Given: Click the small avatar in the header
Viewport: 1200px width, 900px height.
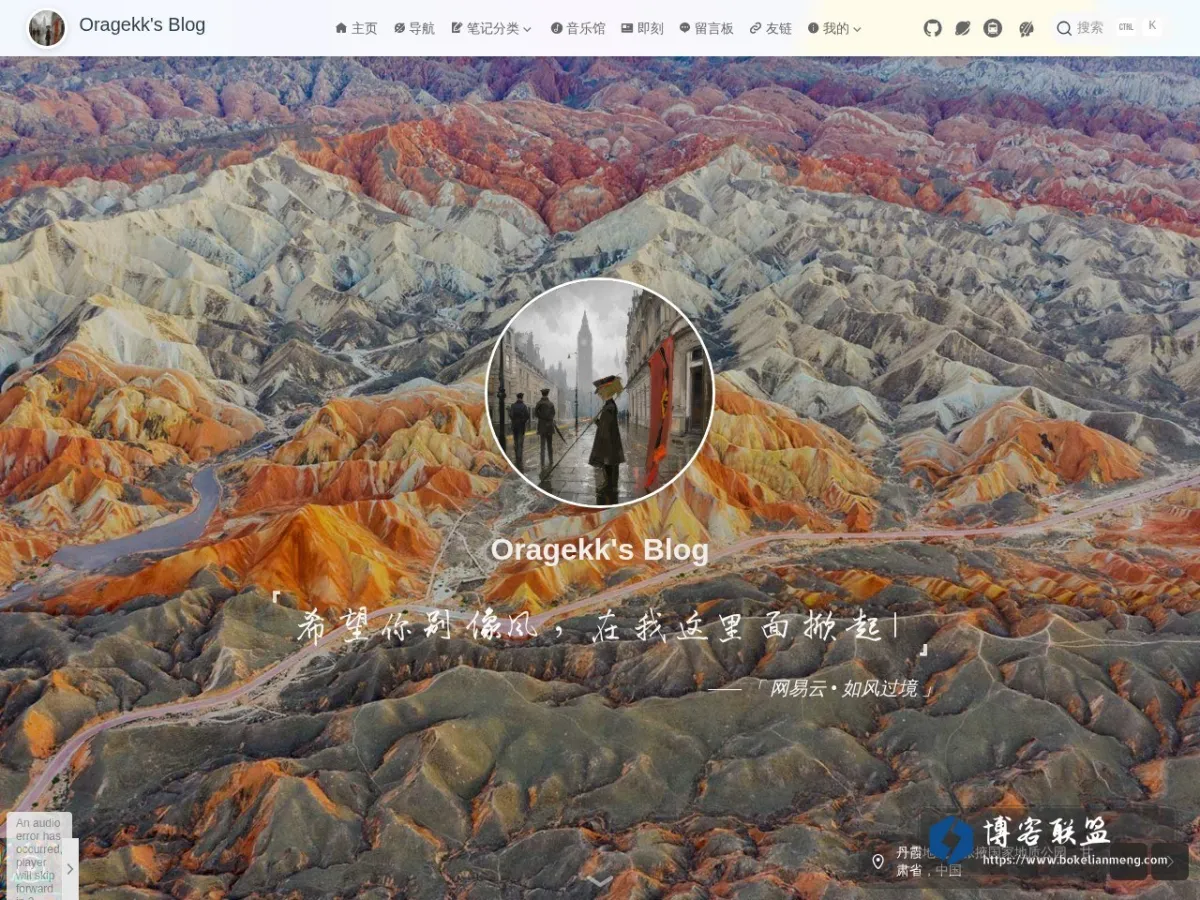Looking at the screenshot, I should 47,28.
